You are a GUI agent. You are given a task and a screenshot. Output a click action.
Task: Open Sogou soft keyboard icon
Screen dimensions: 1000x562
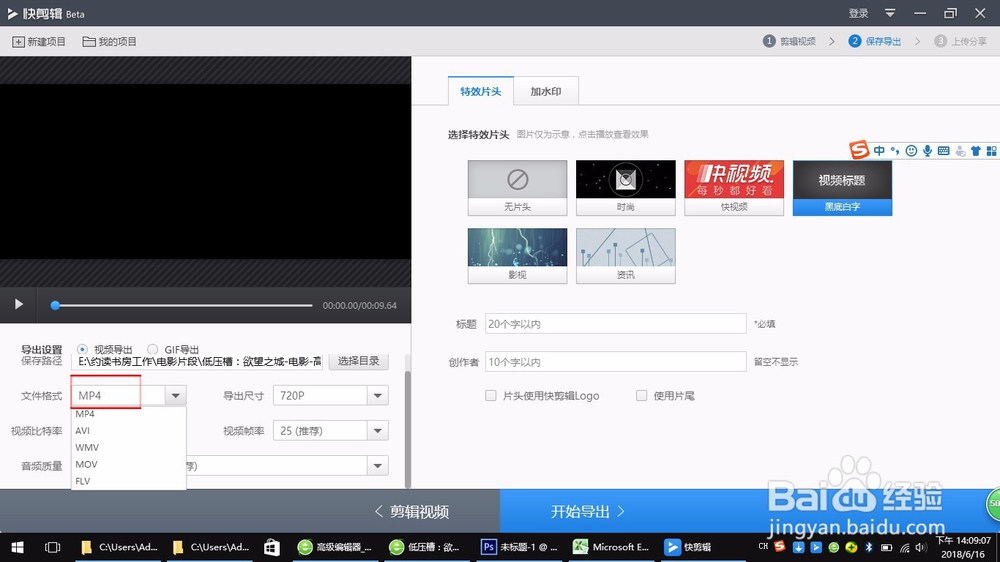pos(944,151)
